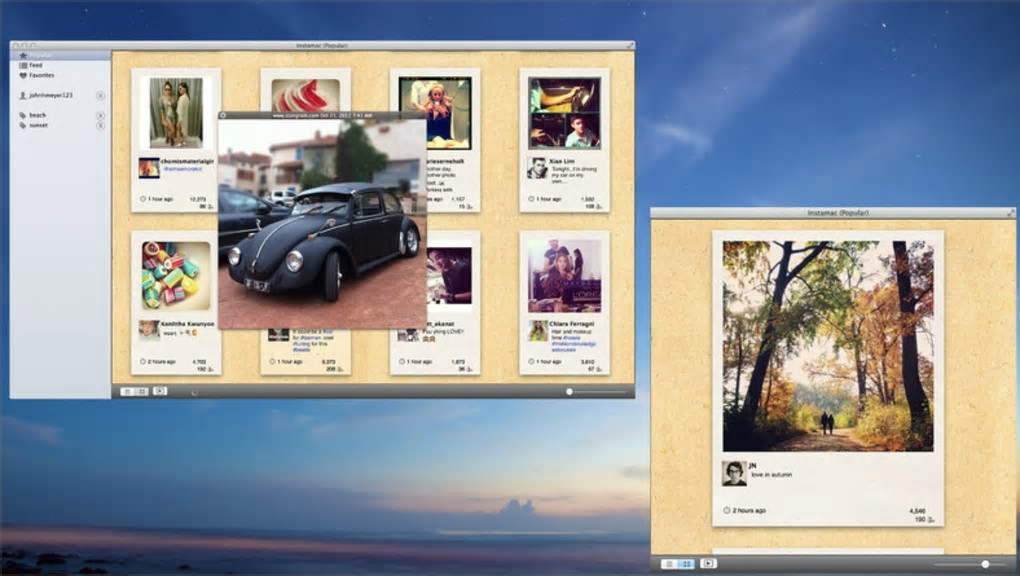
Task: Click the clock icon on Xian Lim card
Action: 531,199
